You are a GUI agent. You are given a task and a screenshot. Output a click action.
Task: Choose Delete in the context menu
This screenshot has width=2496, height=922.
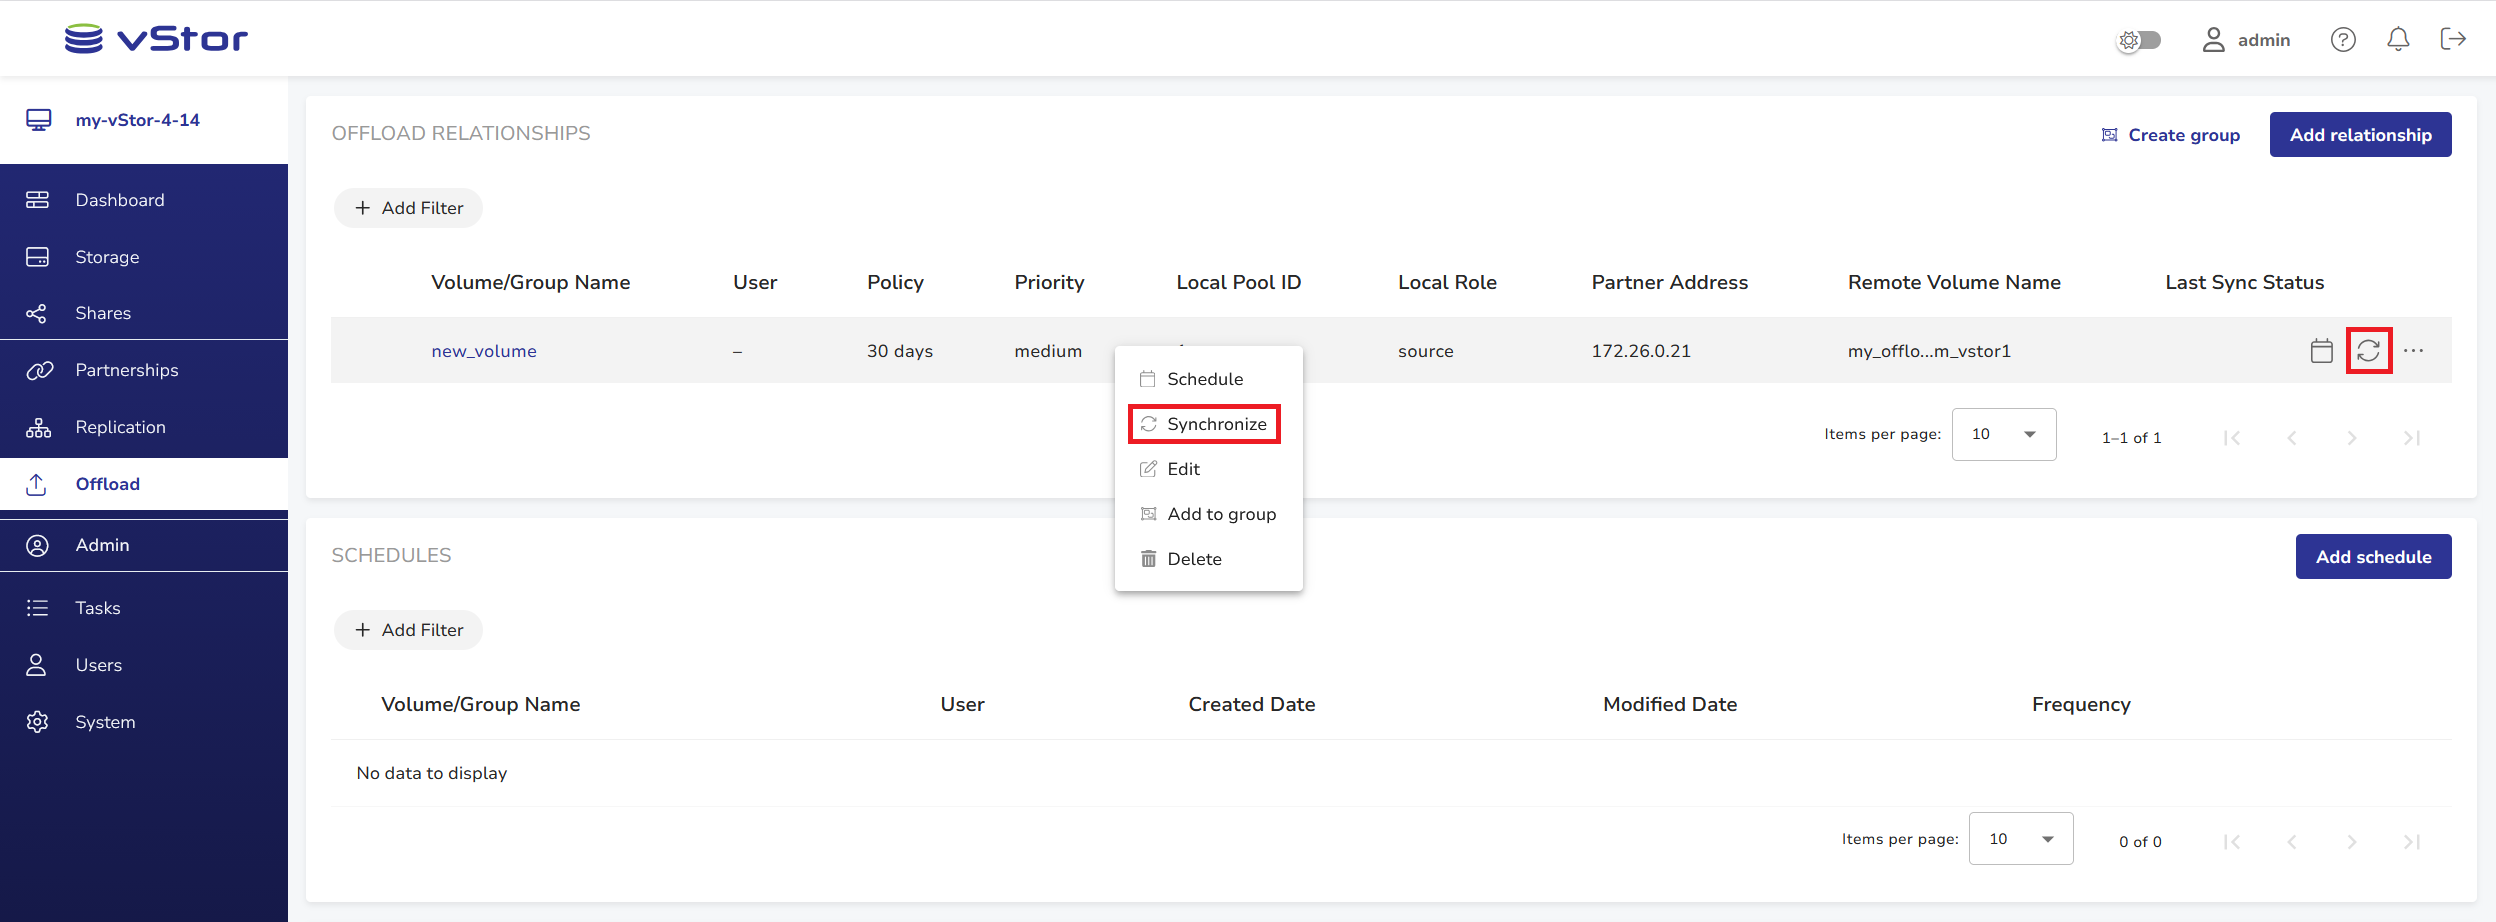(x=1193, y=559)
